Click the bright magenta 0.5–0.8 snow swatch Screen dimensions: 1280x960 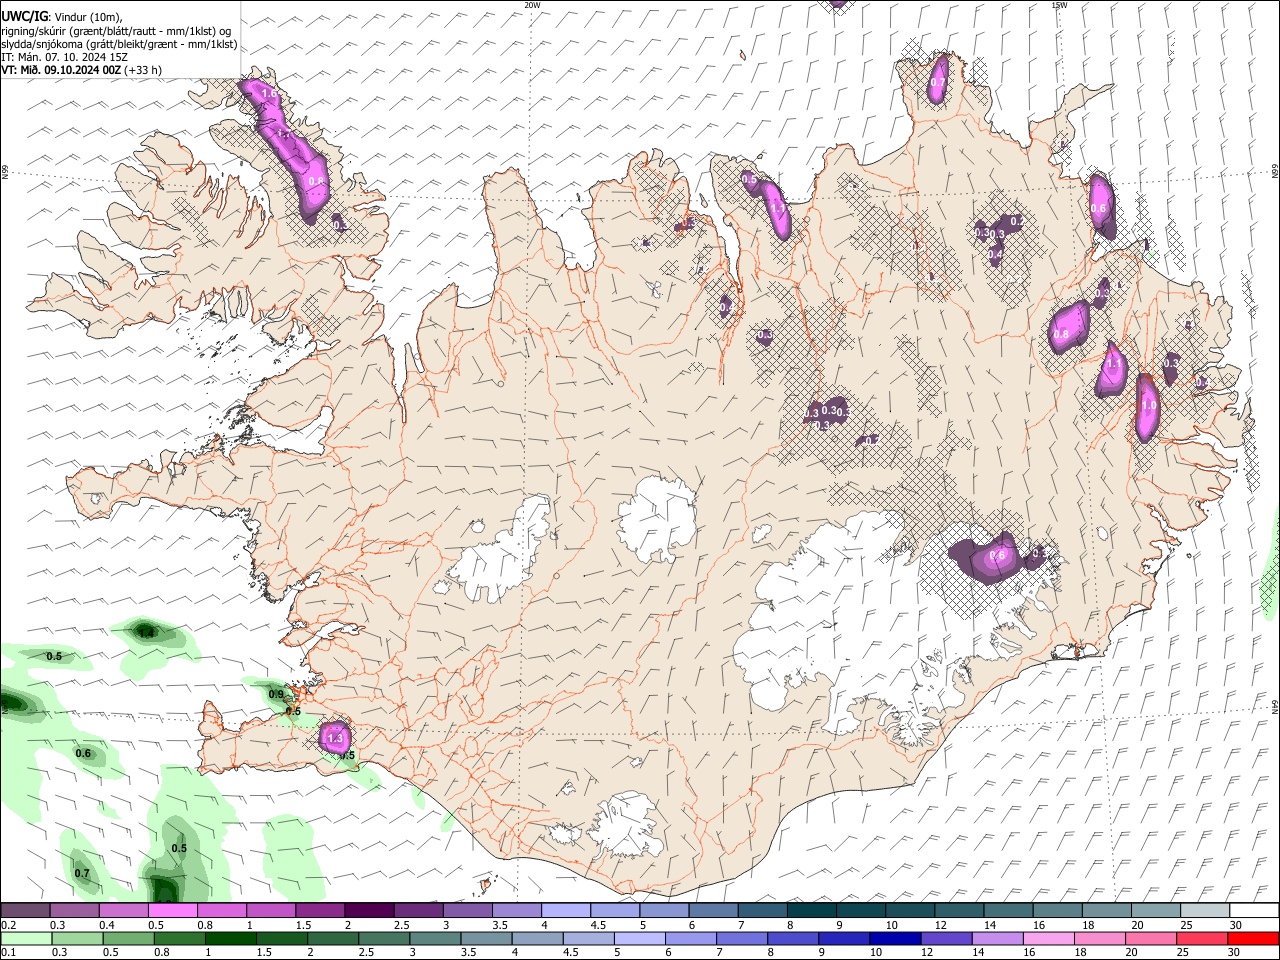[172, 911]
